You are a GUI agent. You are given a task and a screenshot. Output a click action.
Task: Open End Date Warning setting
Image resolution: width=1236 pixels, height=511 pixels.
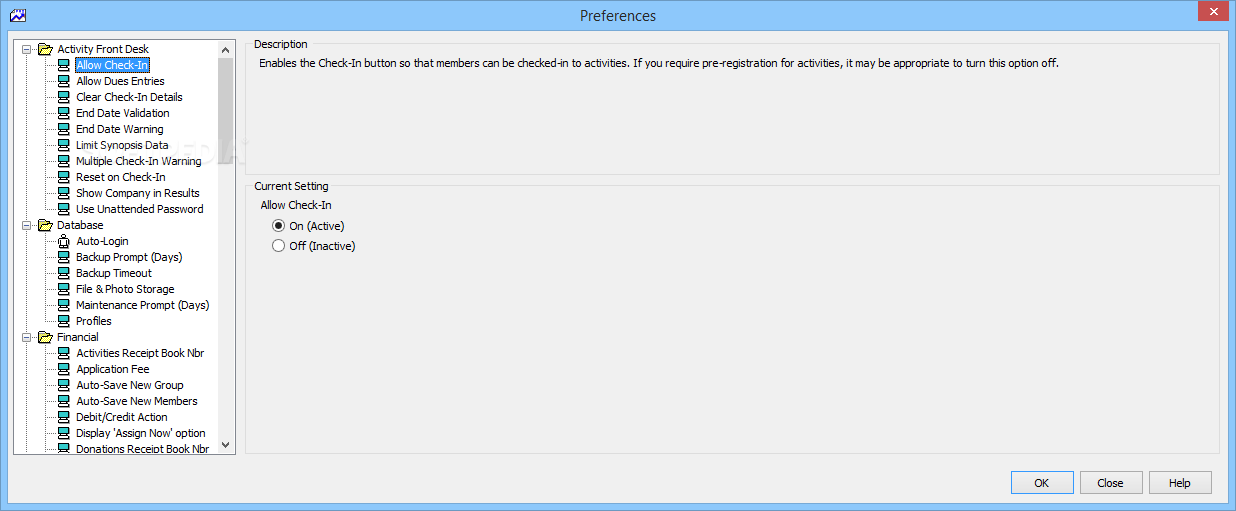(119, 129)
